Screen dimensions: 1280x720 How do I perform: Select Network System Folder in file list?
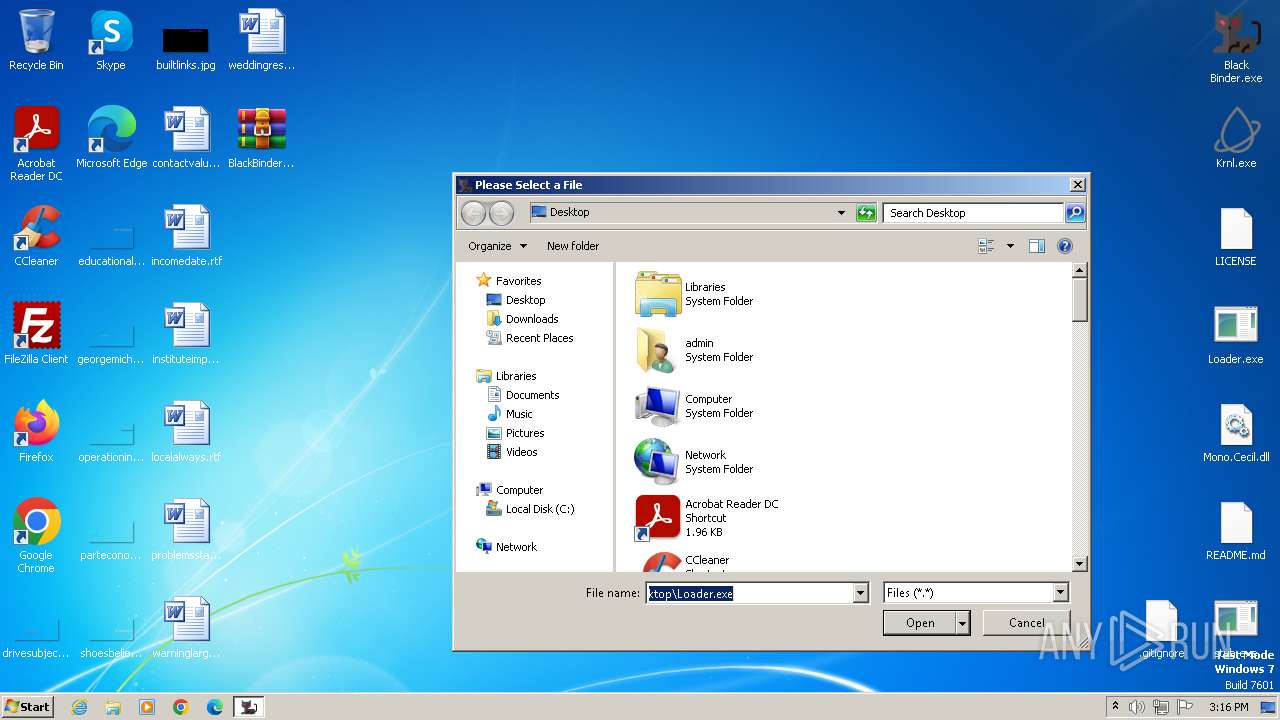click(695, 462)
